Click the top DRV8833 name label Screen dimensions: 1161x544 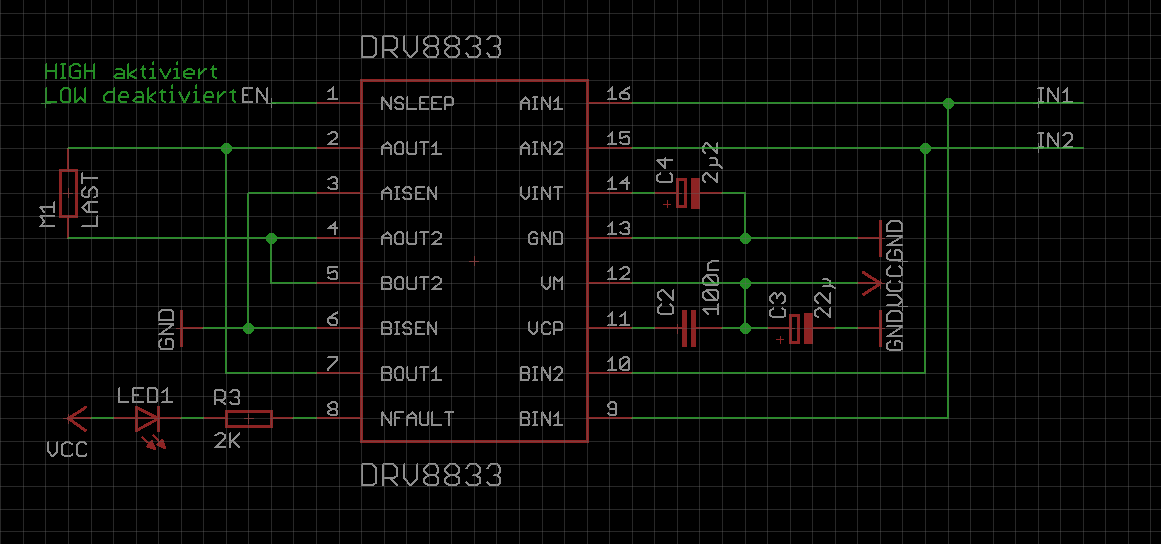click(431, 48)
